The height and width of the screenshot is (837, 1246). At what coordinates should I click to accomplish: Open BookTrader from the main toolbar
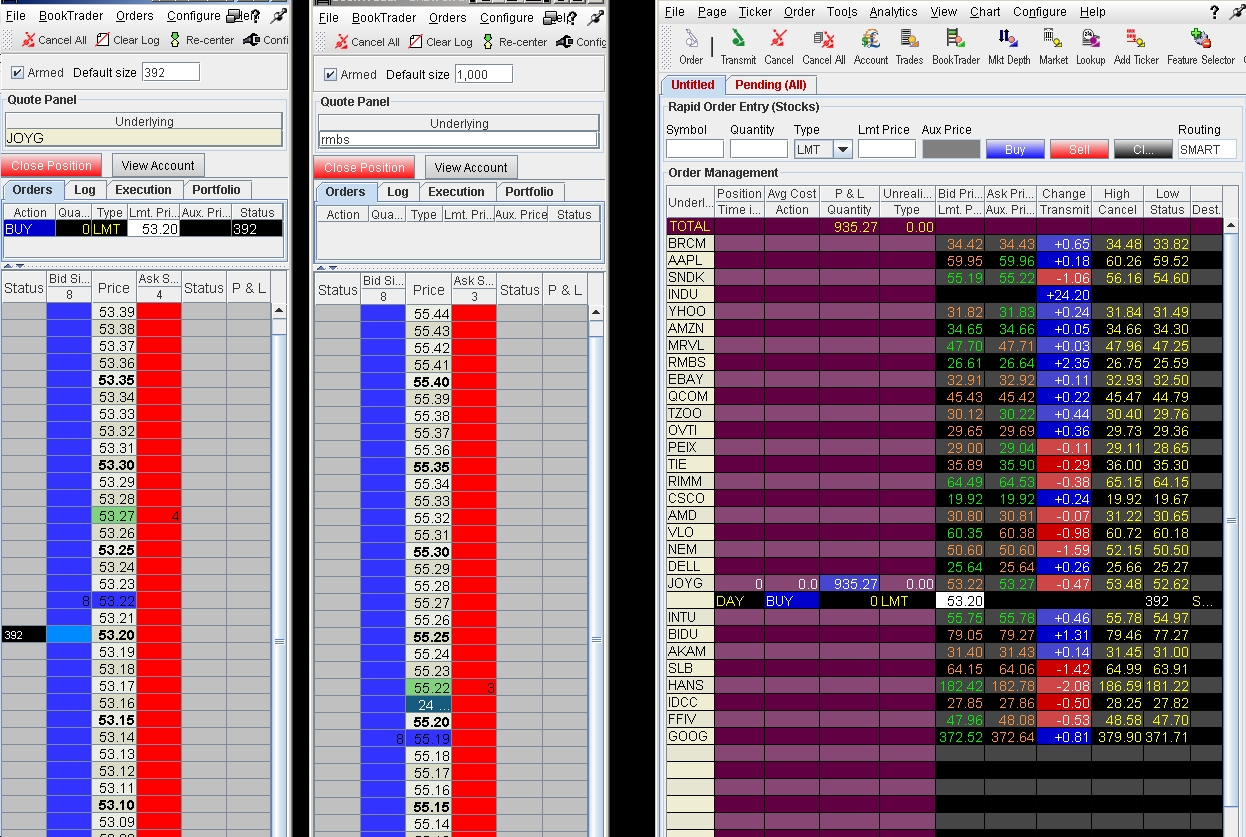coord(955,45)
